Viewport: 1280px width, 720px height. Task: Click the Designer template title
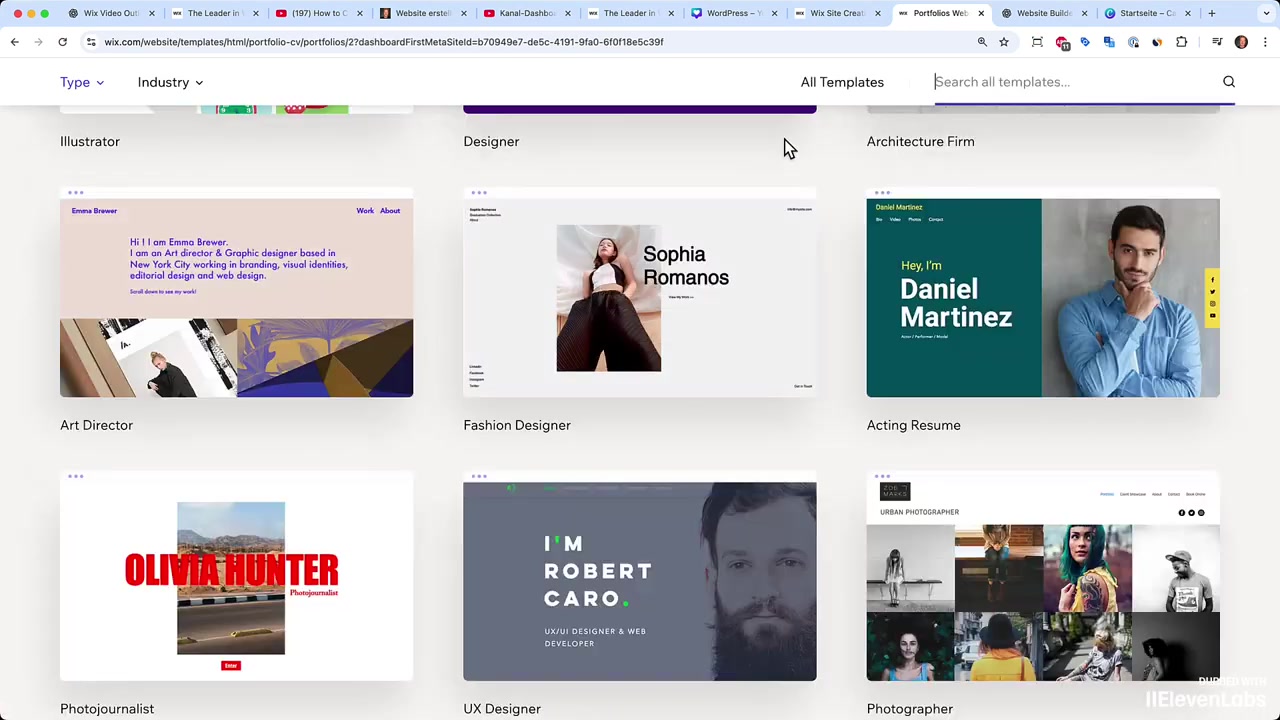tap(491, 141)
